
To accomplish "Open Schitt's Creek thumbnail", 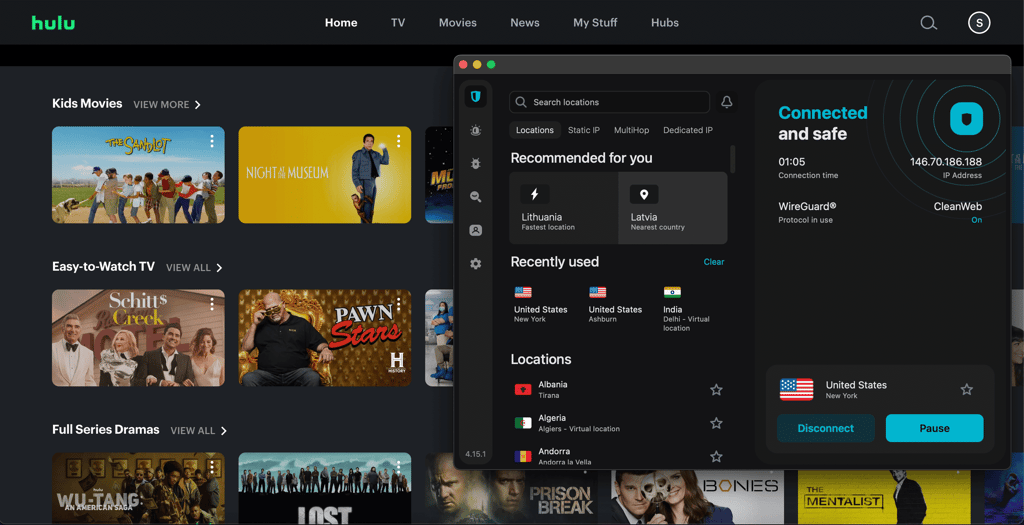I will coord(138,338).
